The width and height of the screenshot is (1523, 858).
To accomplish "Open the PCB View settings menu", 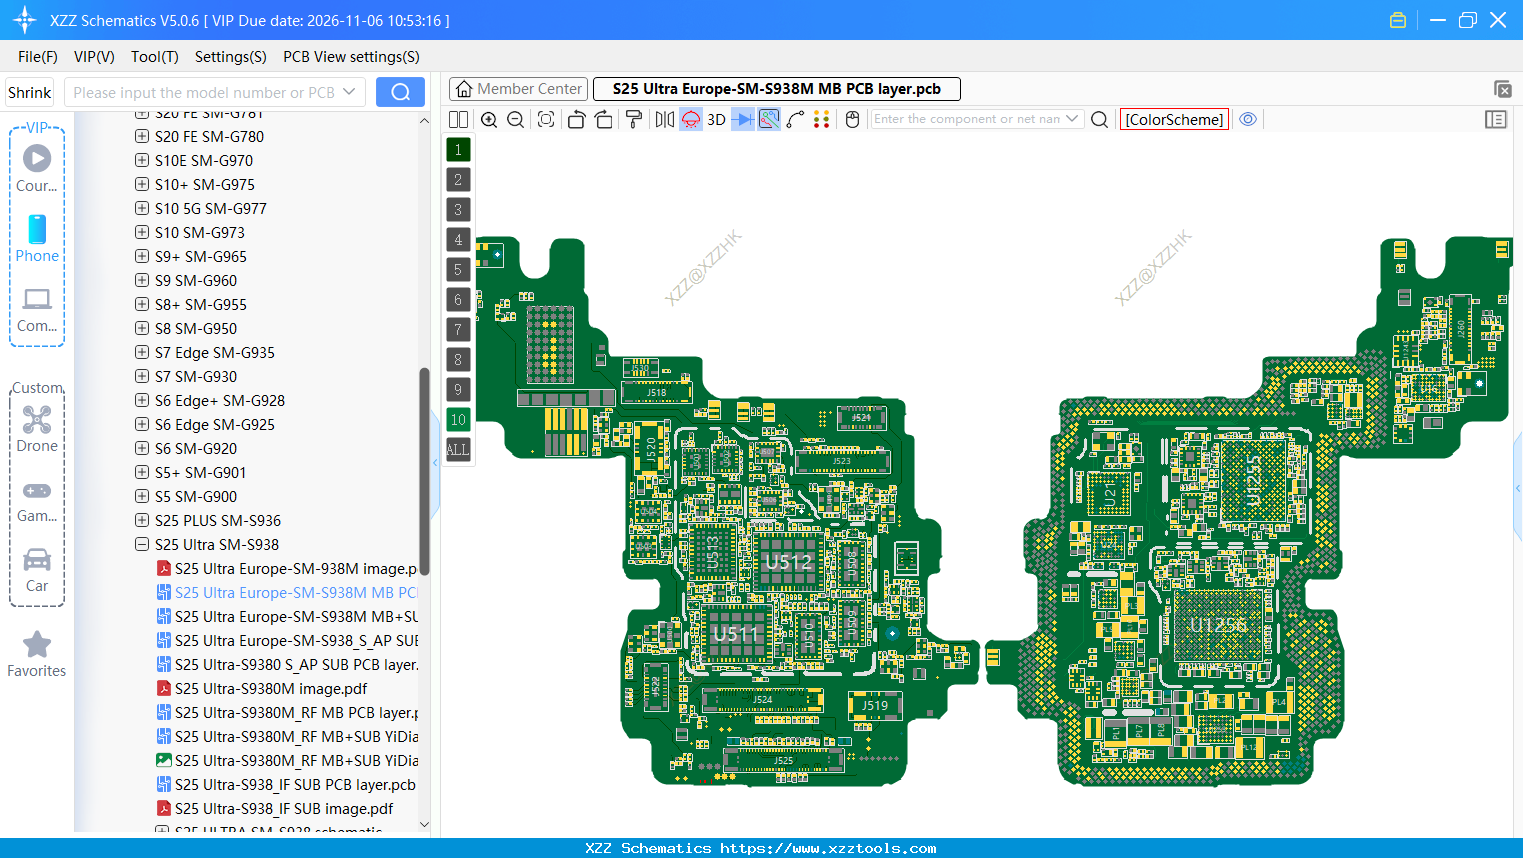I will pyautogui.click(x=350, y=57).
